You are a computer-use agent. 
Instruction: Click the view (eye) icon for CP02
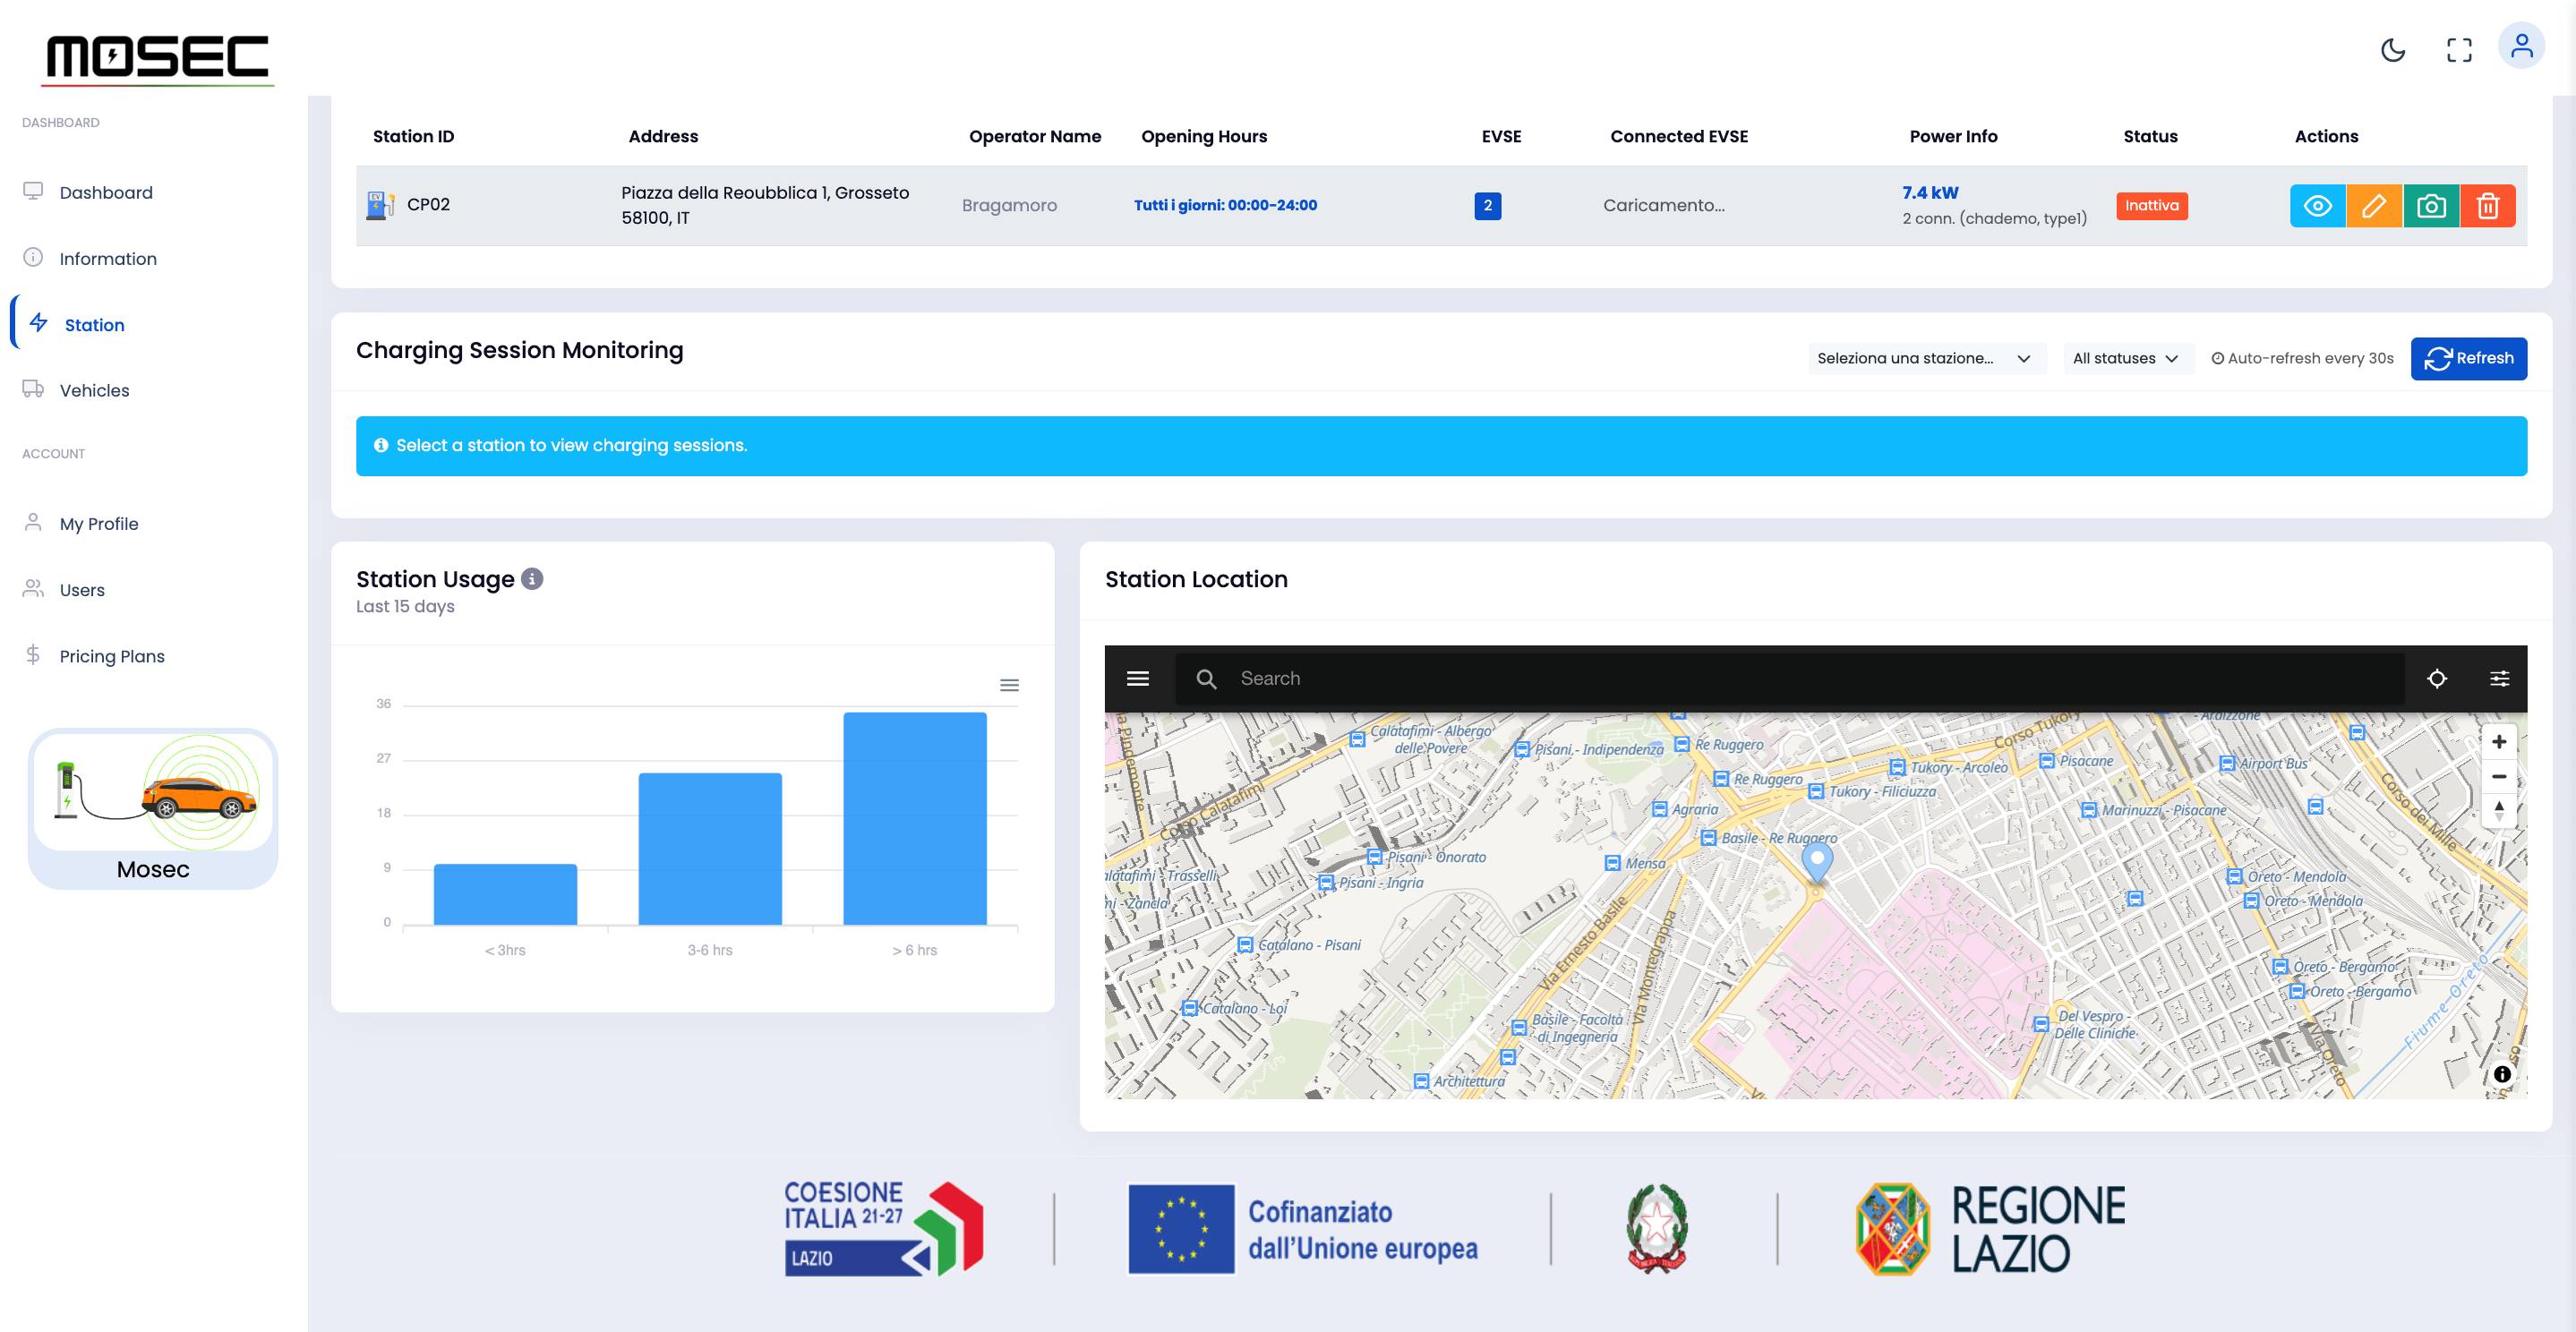click(x=2317, y=206)
